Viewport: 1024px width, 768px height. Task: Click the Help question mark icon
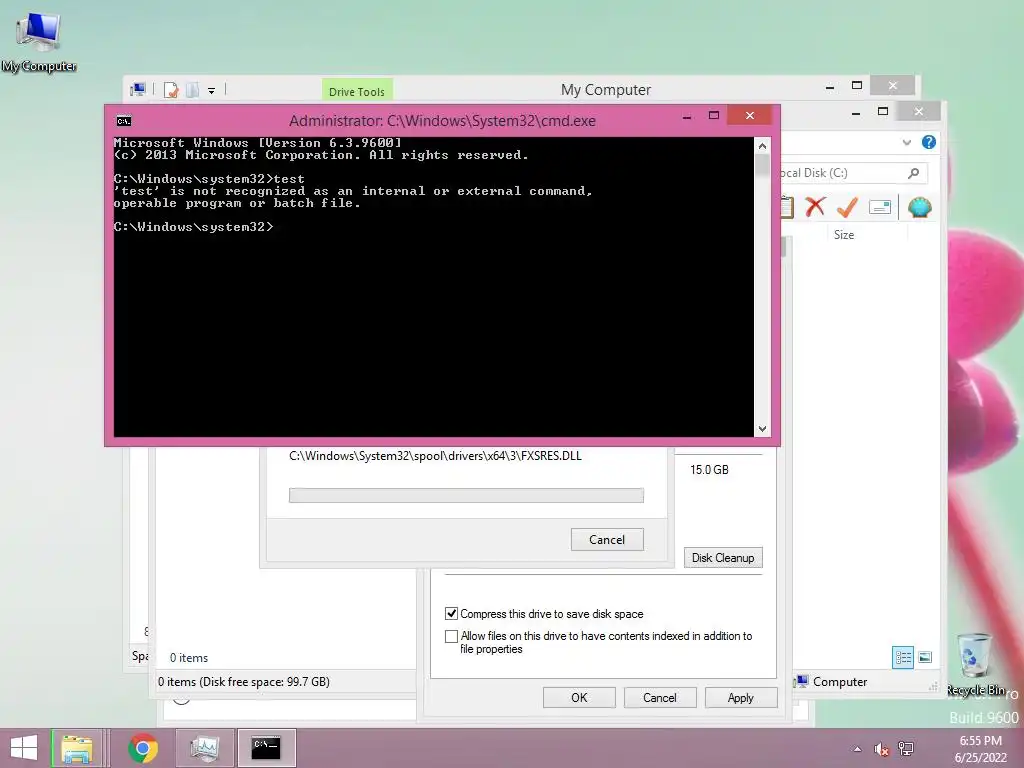click(x=928, y=142)
